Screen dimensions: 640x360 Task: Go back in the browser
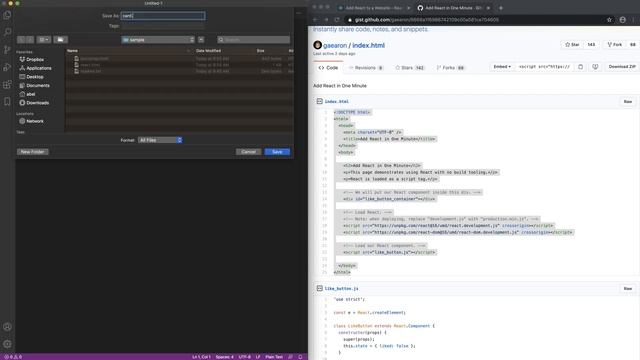(315, 20)
